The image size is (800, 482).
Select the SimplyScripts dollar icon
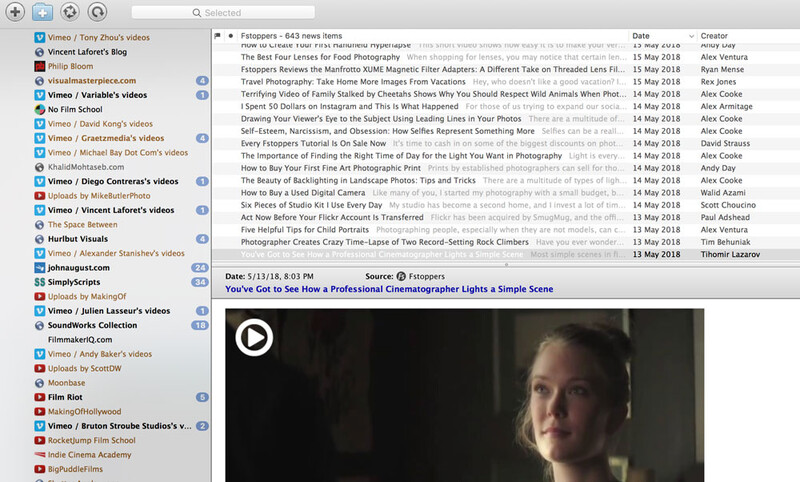click(x=39, y=282)
